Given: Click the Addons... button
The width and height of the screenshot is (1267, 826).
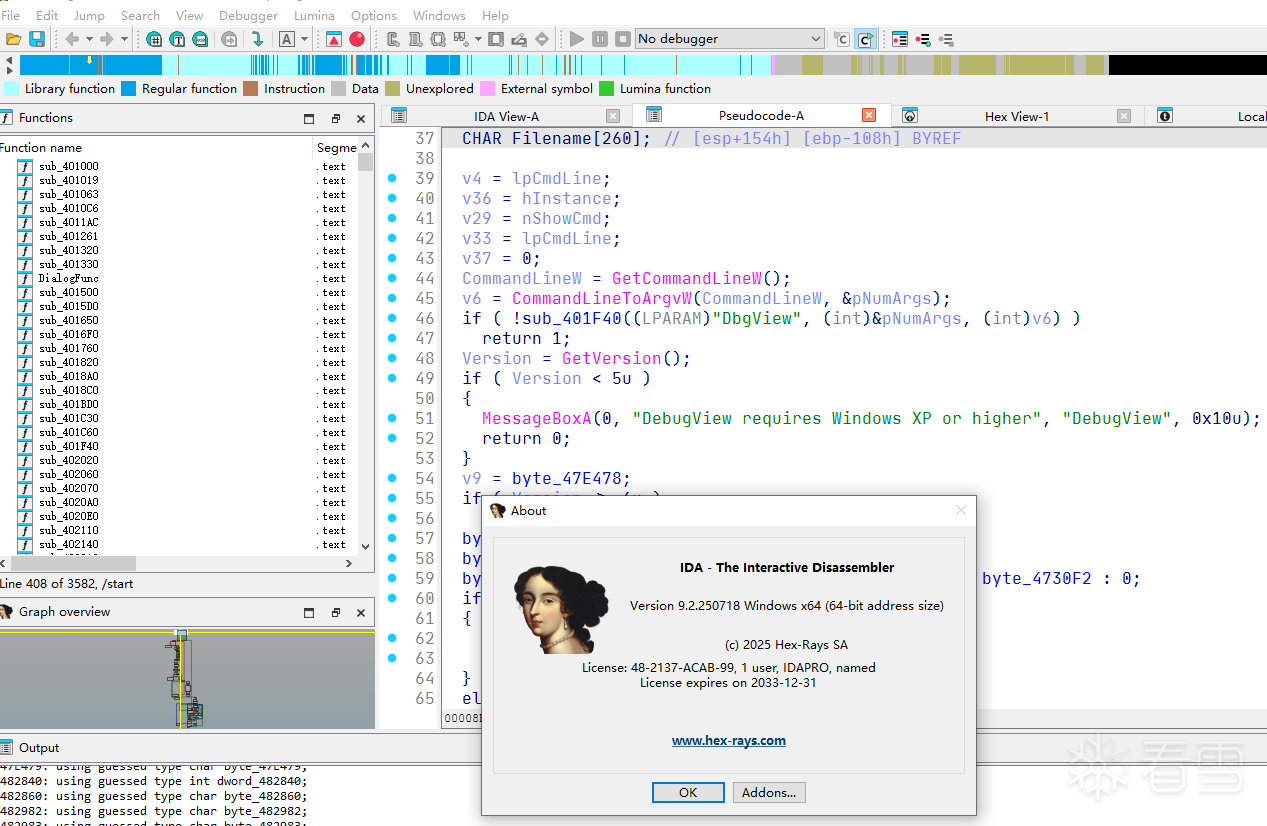Looking at the screenshot, I should click(x=769, y=792).
